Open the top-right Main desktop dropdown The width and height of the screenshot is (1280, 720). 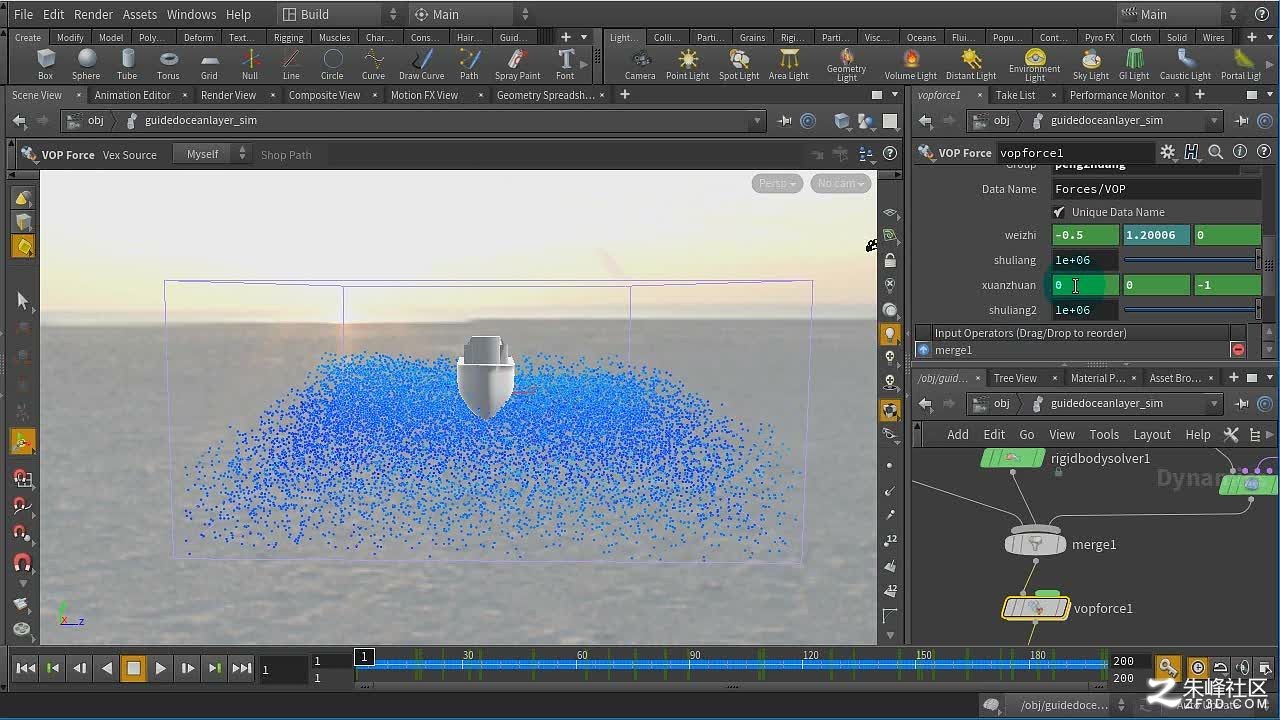(x=1181, y=14)
